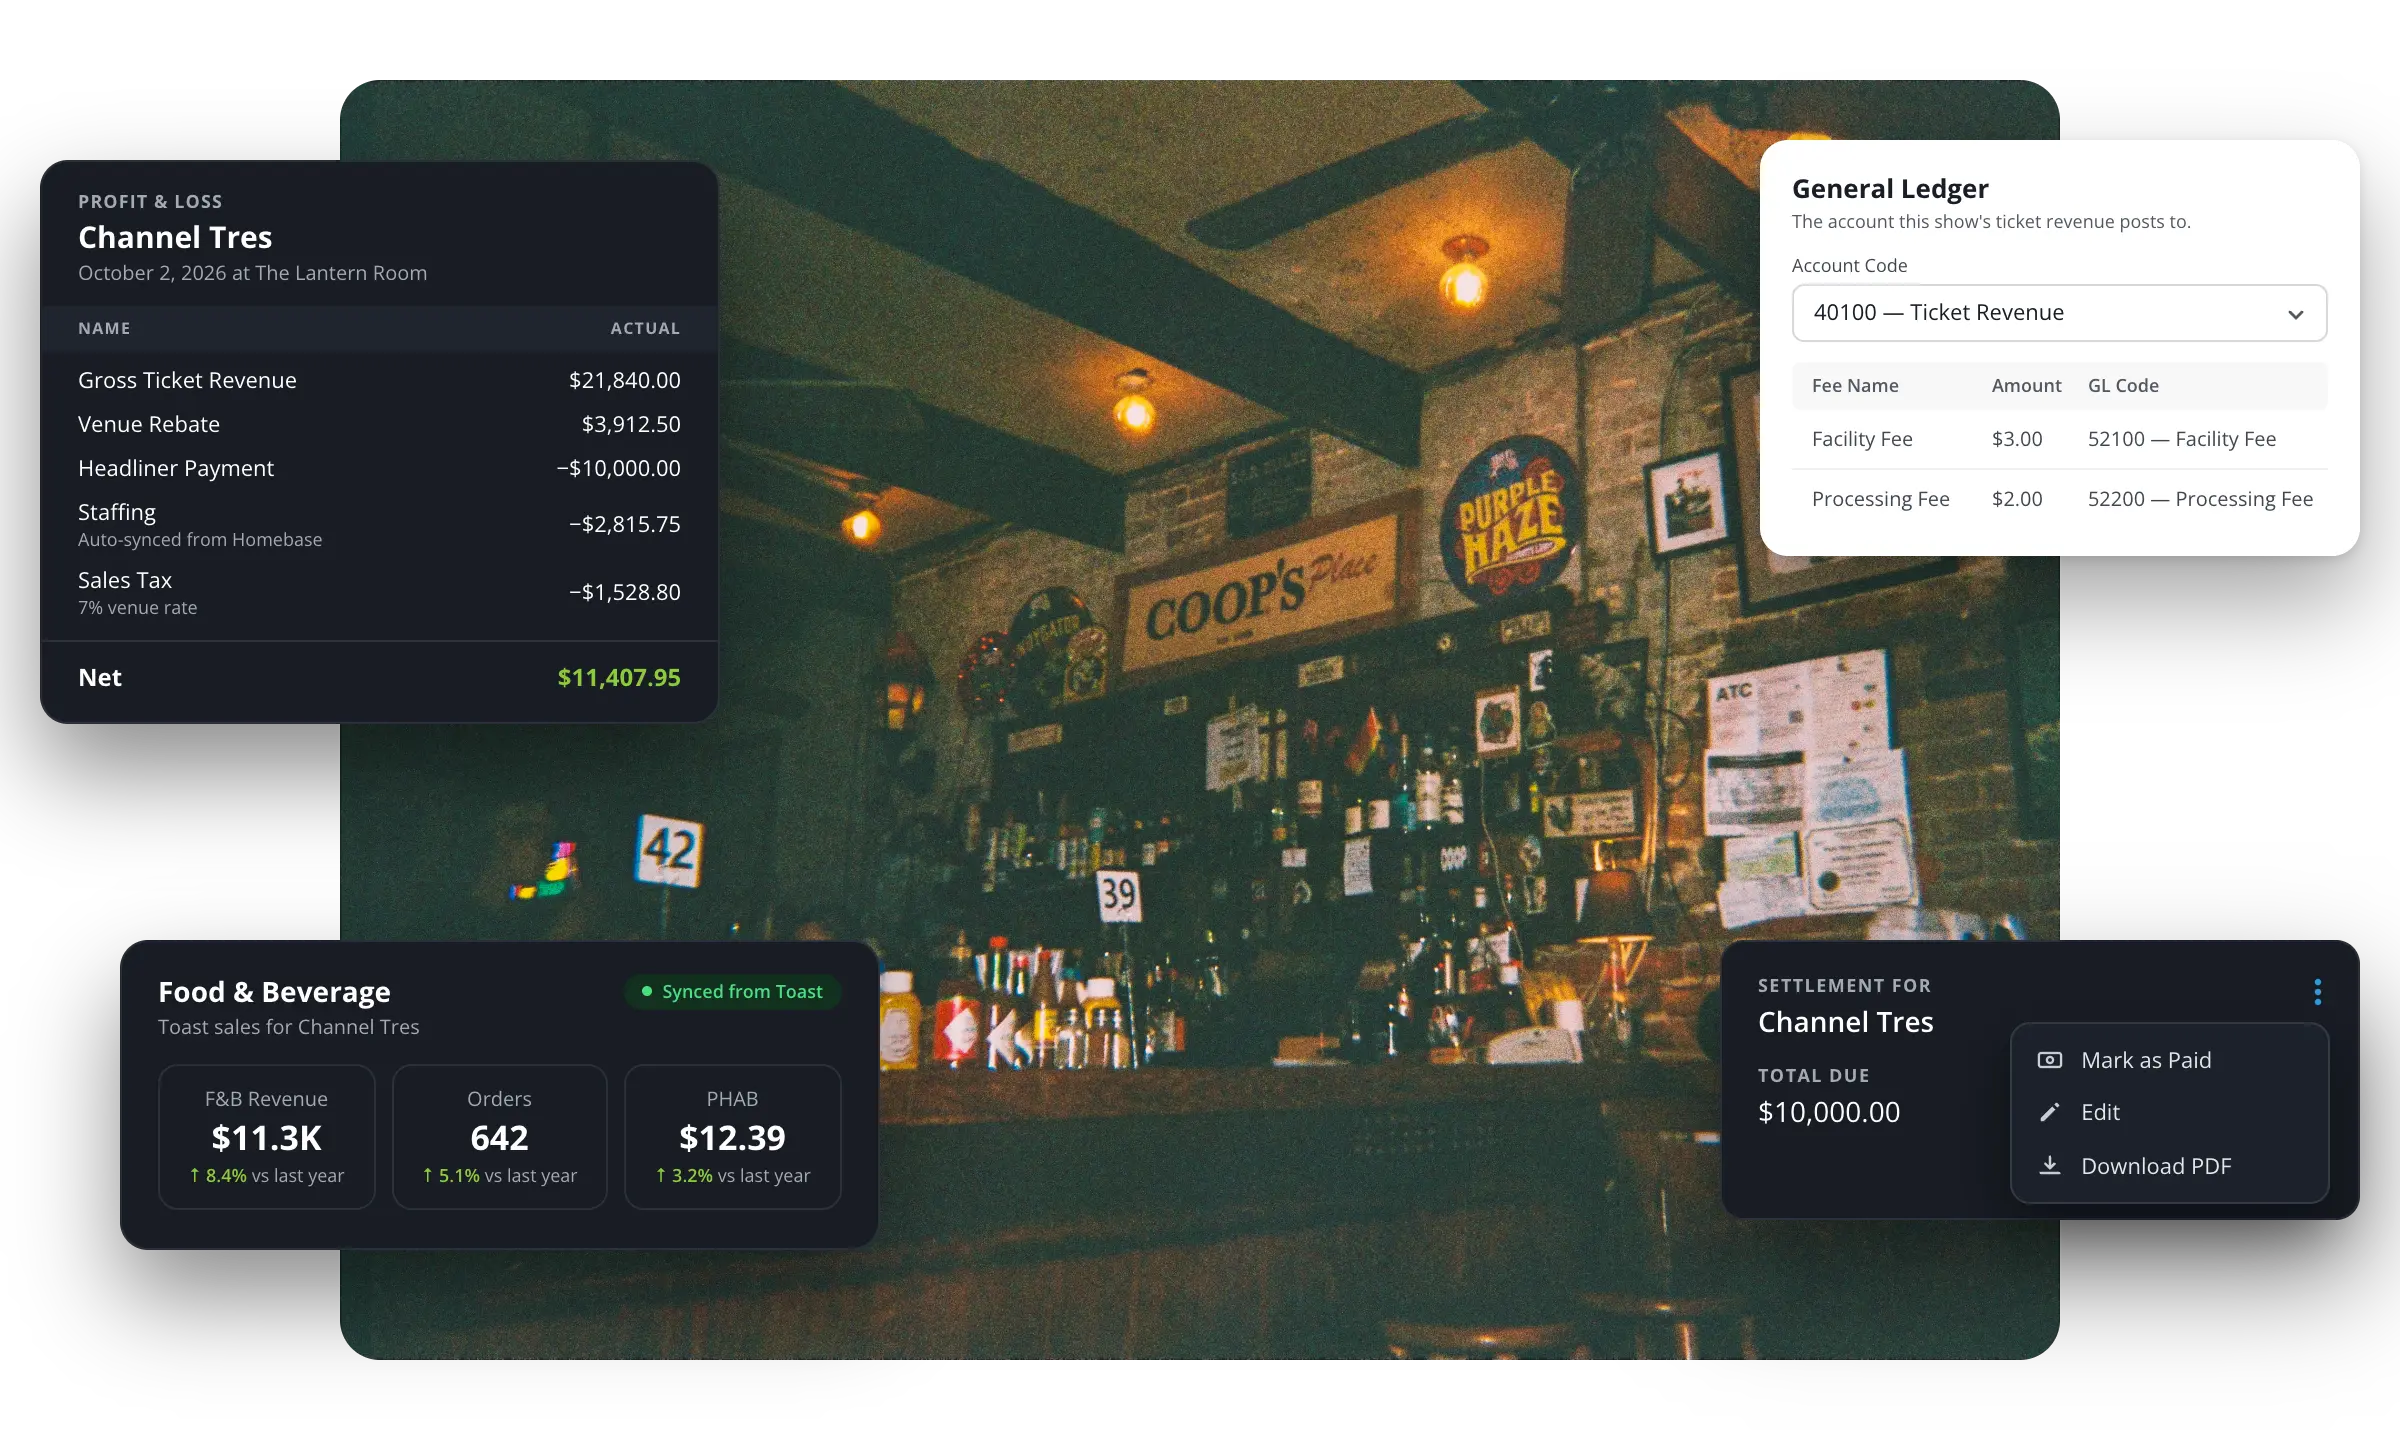Click the Channel Tres settlement title
The image size is (2400, 1440).
pyautogui.click(x=1845, y=1022)
